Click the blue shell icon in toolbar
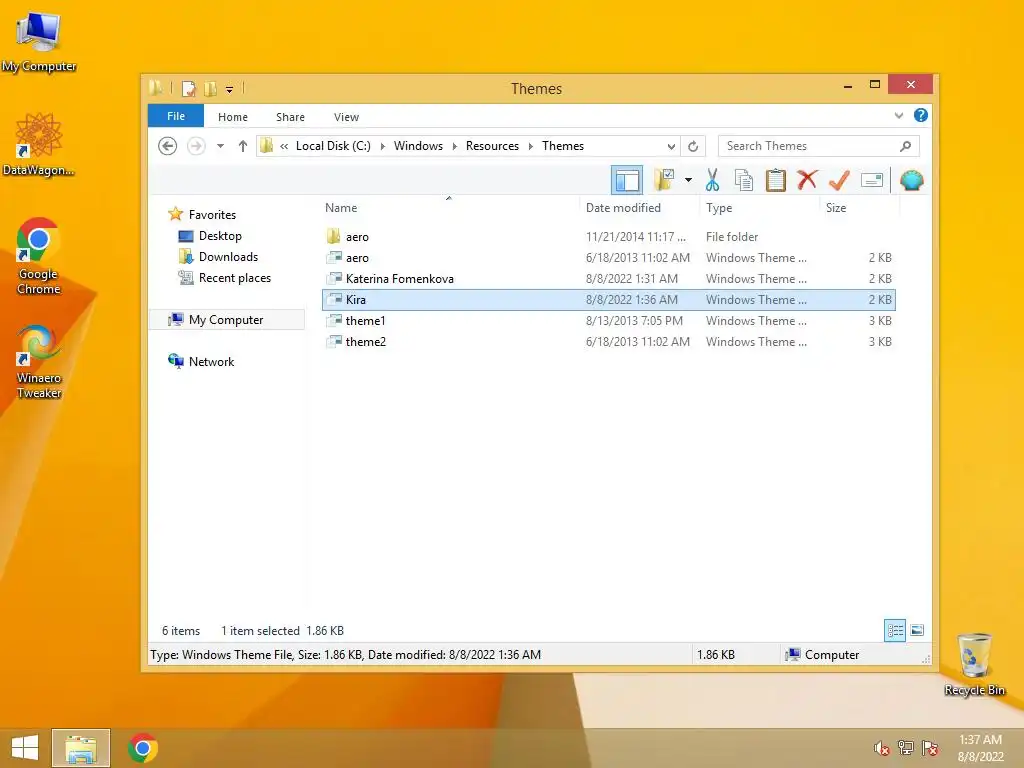The height and width of the screenshot is (768, 1024). point(911,180)
